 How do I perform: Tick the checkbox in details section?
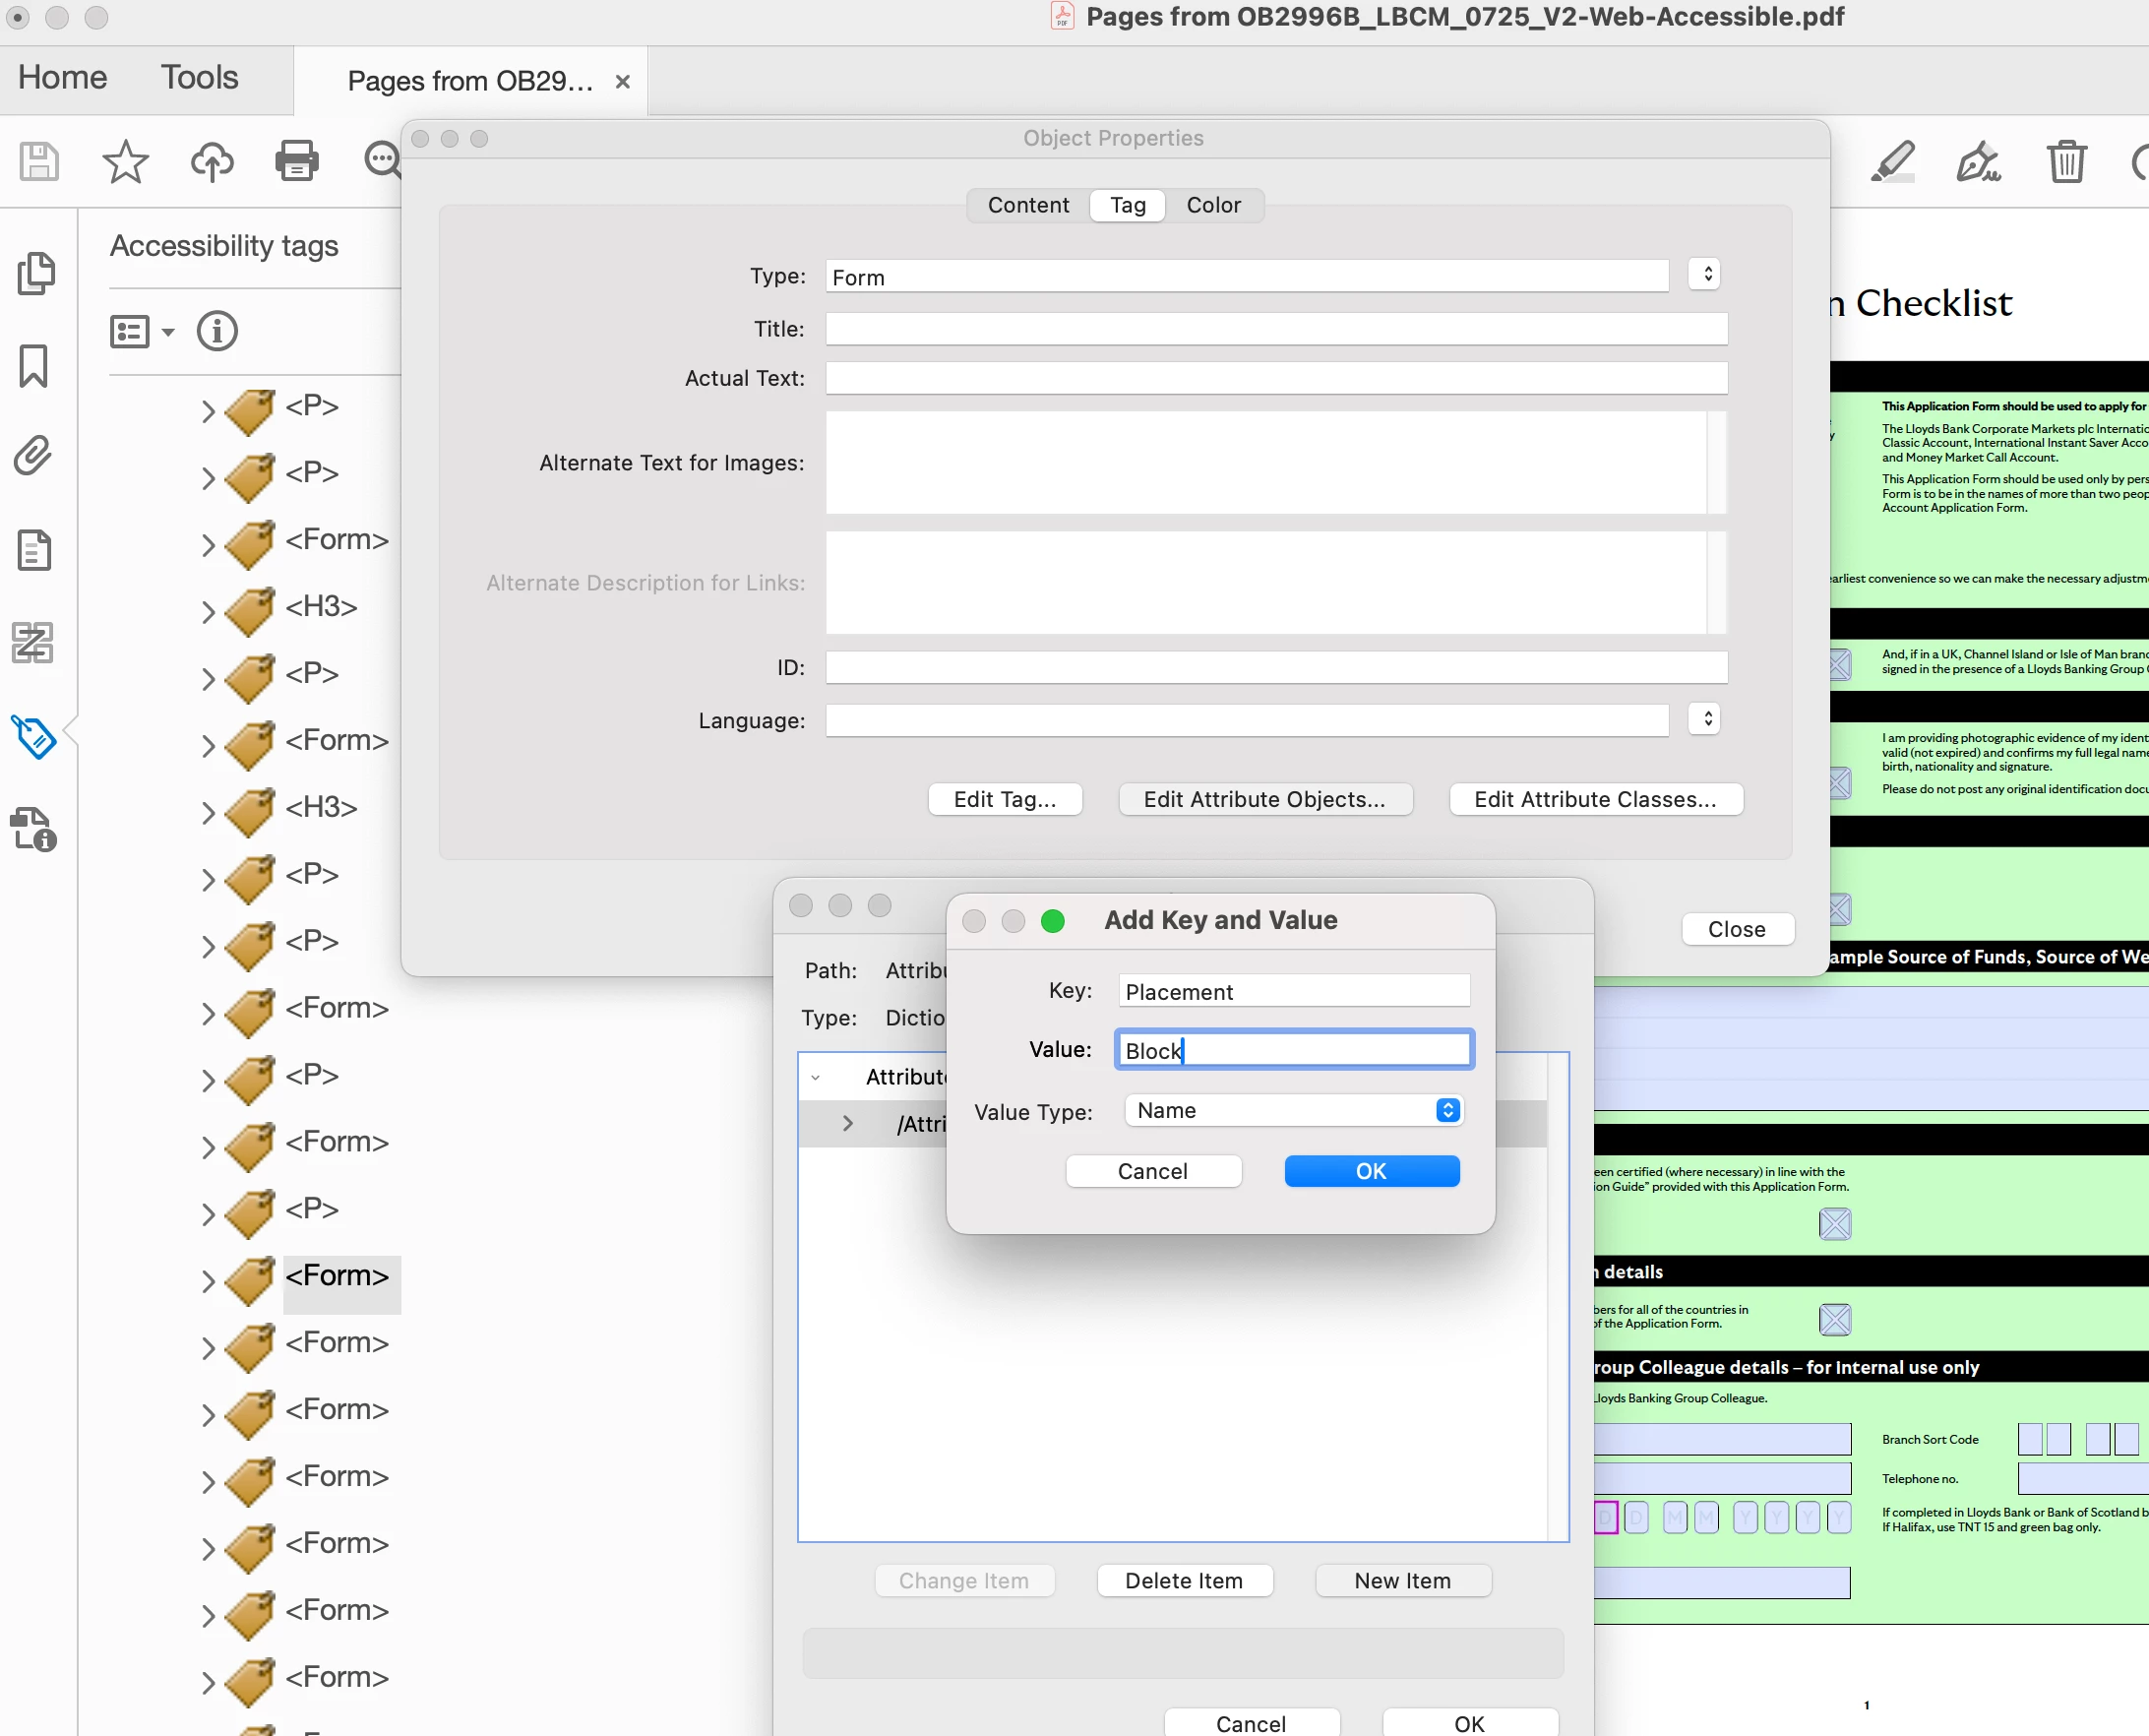point(1834,1320)
